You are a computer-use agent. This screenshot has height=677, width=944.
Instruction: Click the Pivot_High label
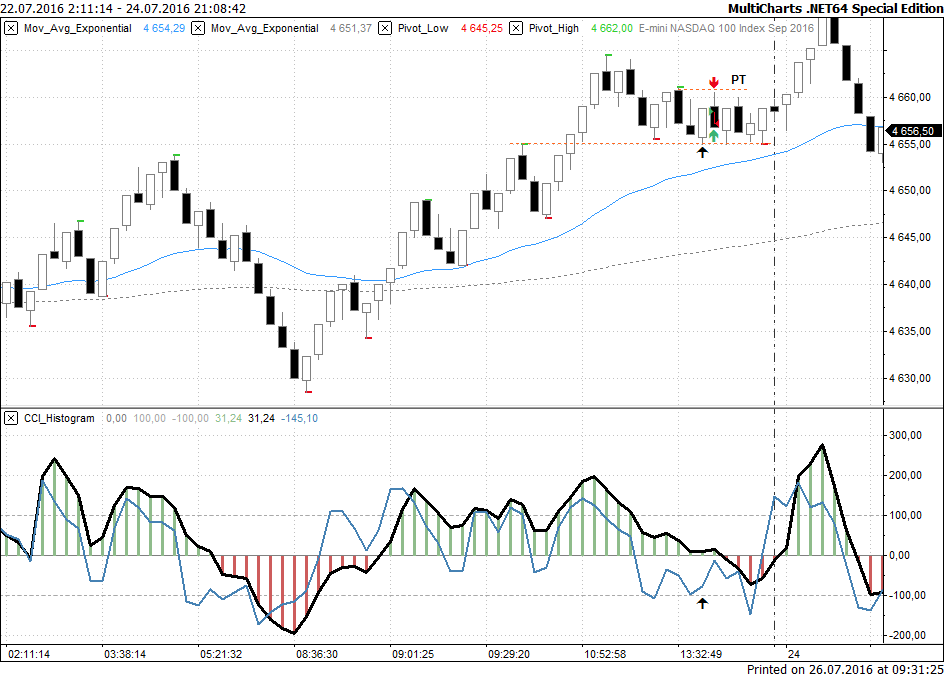click(x=554, y=28)
